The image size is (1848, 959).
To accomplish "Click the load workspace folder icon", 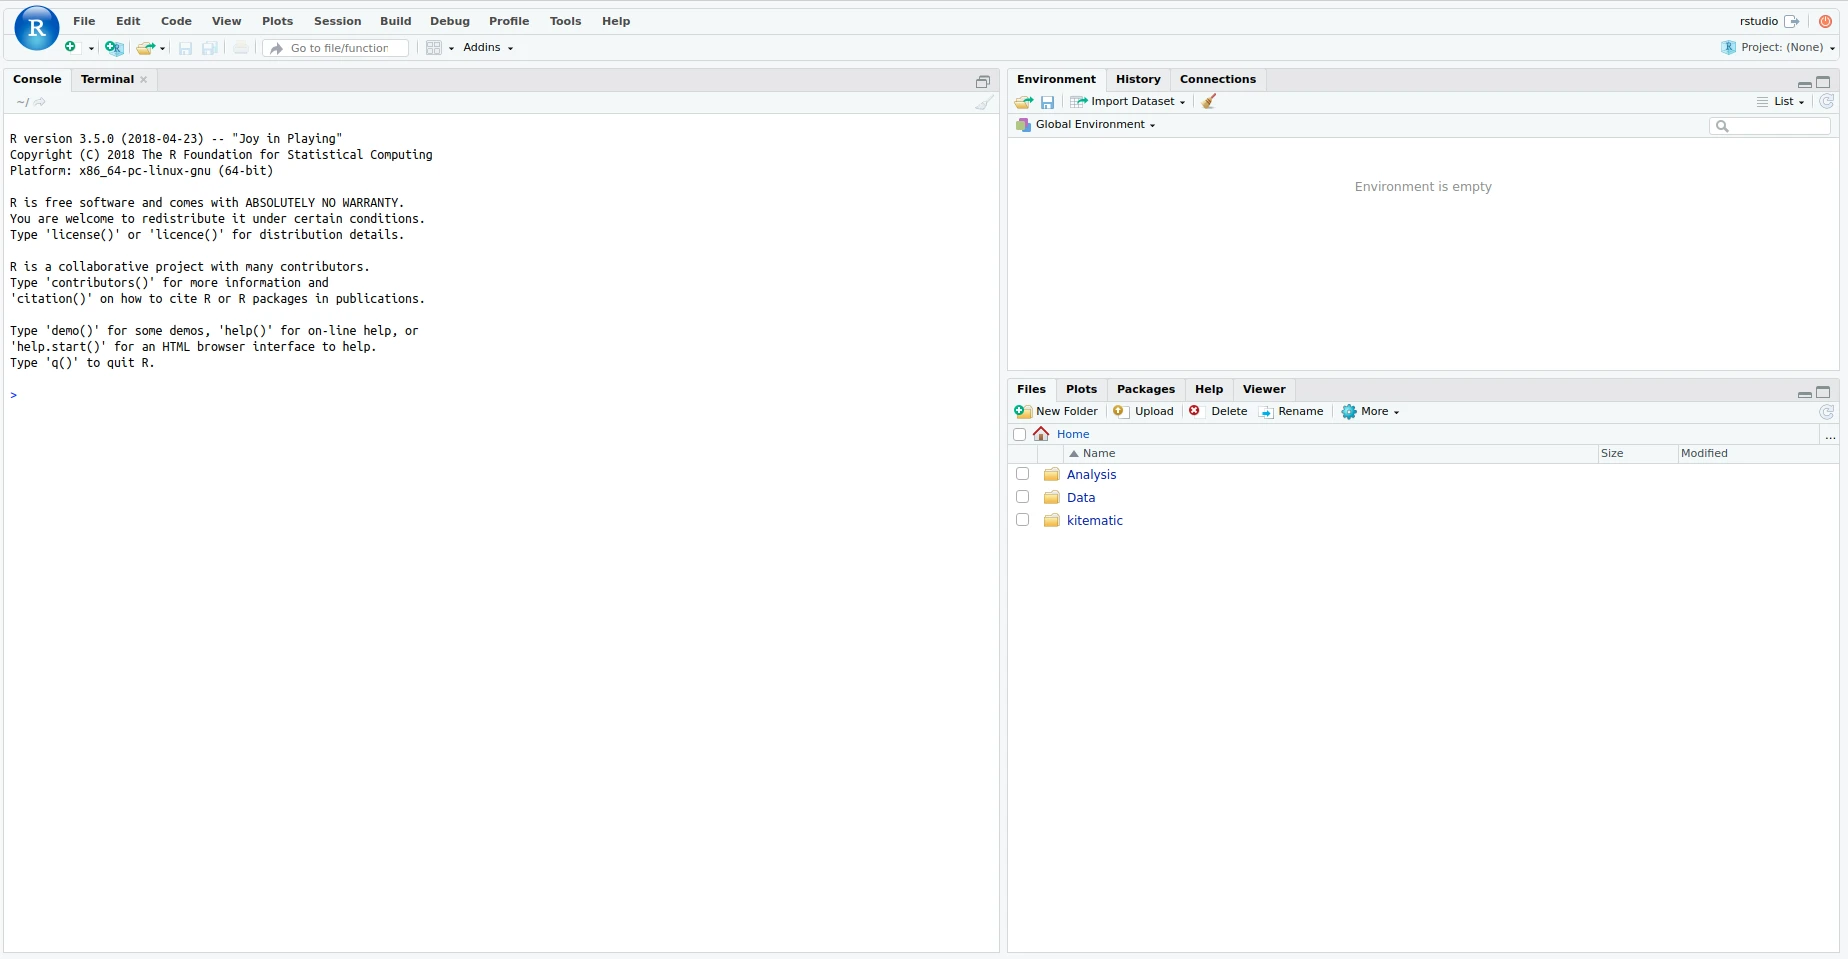I will click(1023, 102).
